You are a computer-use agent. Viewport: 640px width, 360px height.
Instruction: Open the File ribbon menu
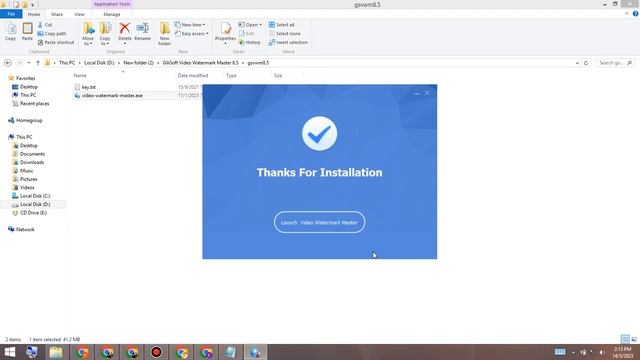coord(11,14)
